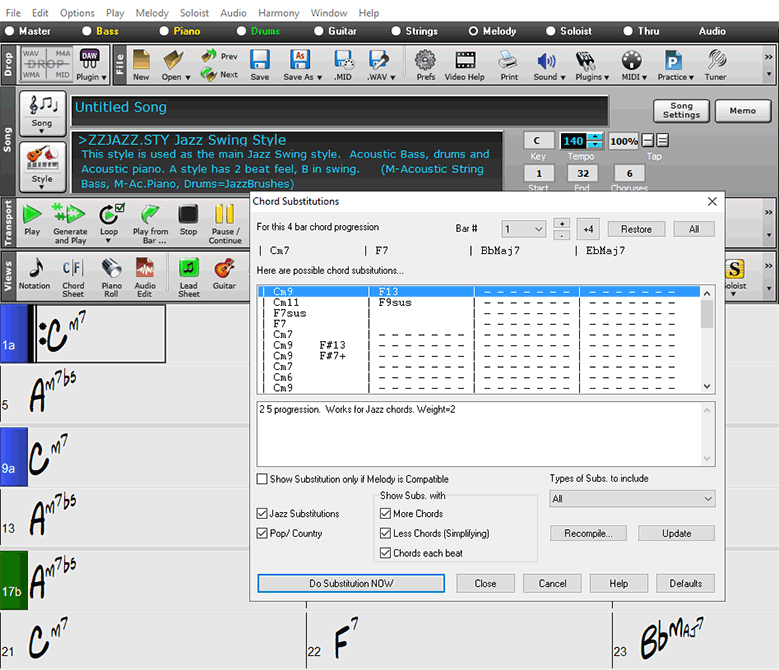Click the .WAV export icon
The height and width of the screenshot is (670, 779).
click(x=378, y=60)
